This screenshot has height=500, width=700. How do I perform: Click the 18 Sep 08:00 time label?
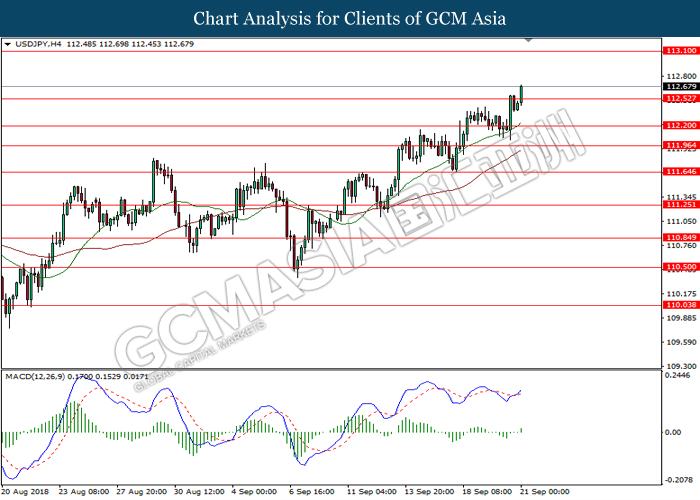coord(487,492)
